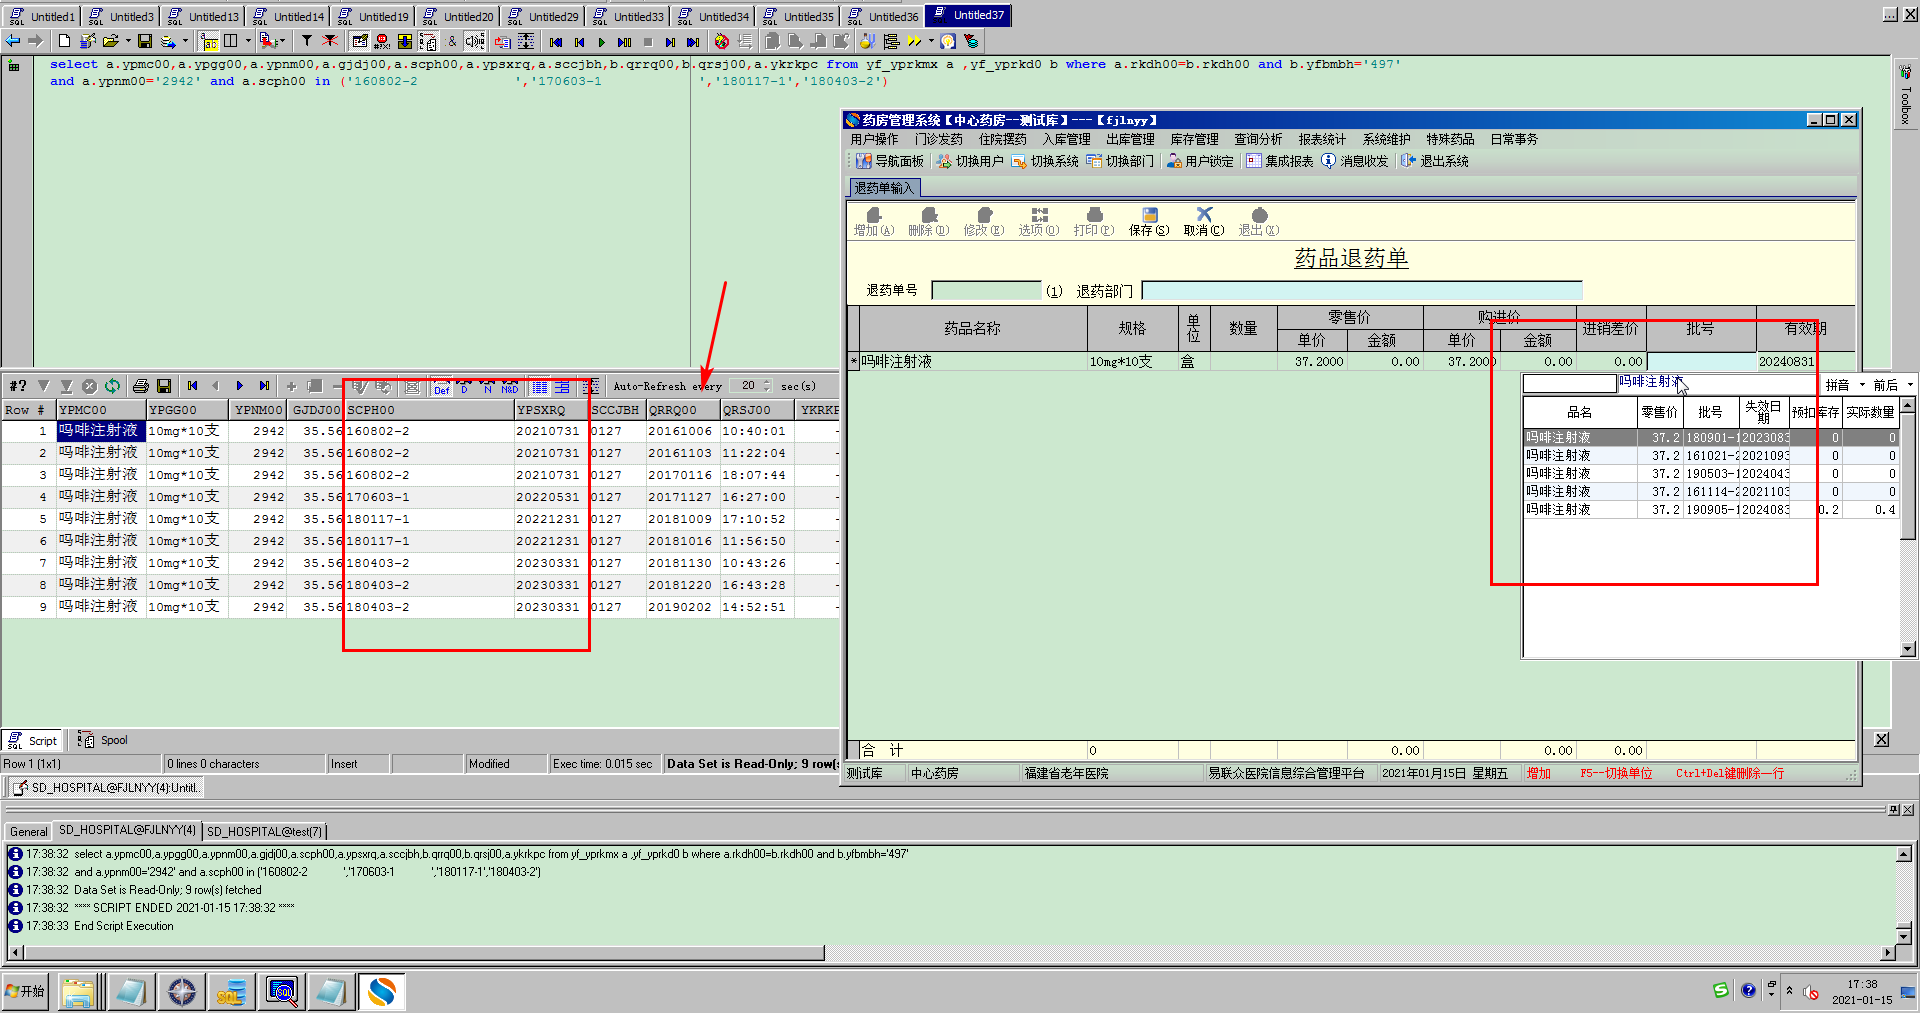Click the save floppy icon in SQL toolbar

pos(145,41)
